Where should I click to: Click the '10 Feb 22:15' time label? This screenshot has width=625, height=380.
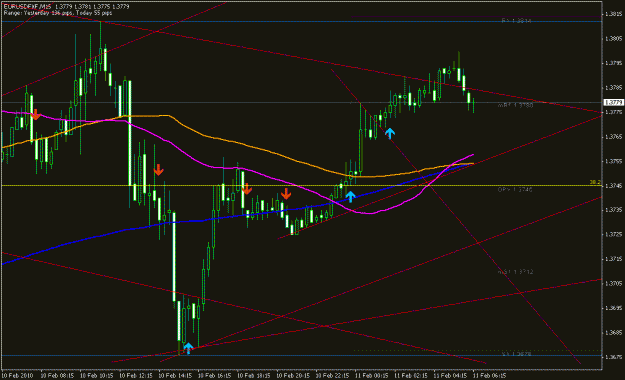[x=332, y=376]
